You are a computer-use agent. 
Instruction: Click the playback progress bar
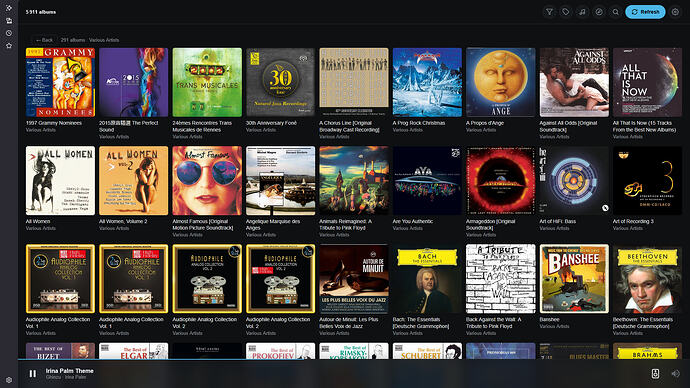pos(354,359)
